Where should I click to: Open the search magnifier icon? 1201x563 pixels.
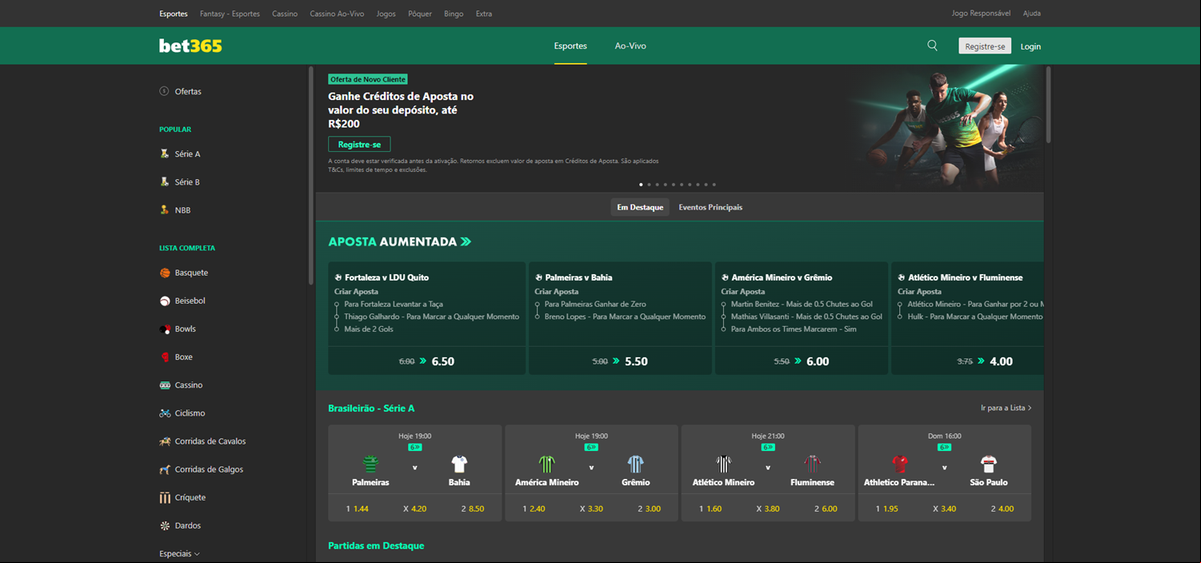click(x=932, y=46)
